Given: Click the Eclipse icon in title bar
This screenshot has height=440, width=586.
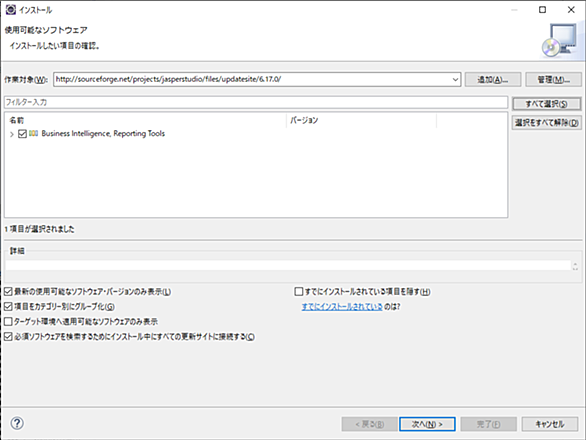Looking at the screenshot, I should [11, 9].
